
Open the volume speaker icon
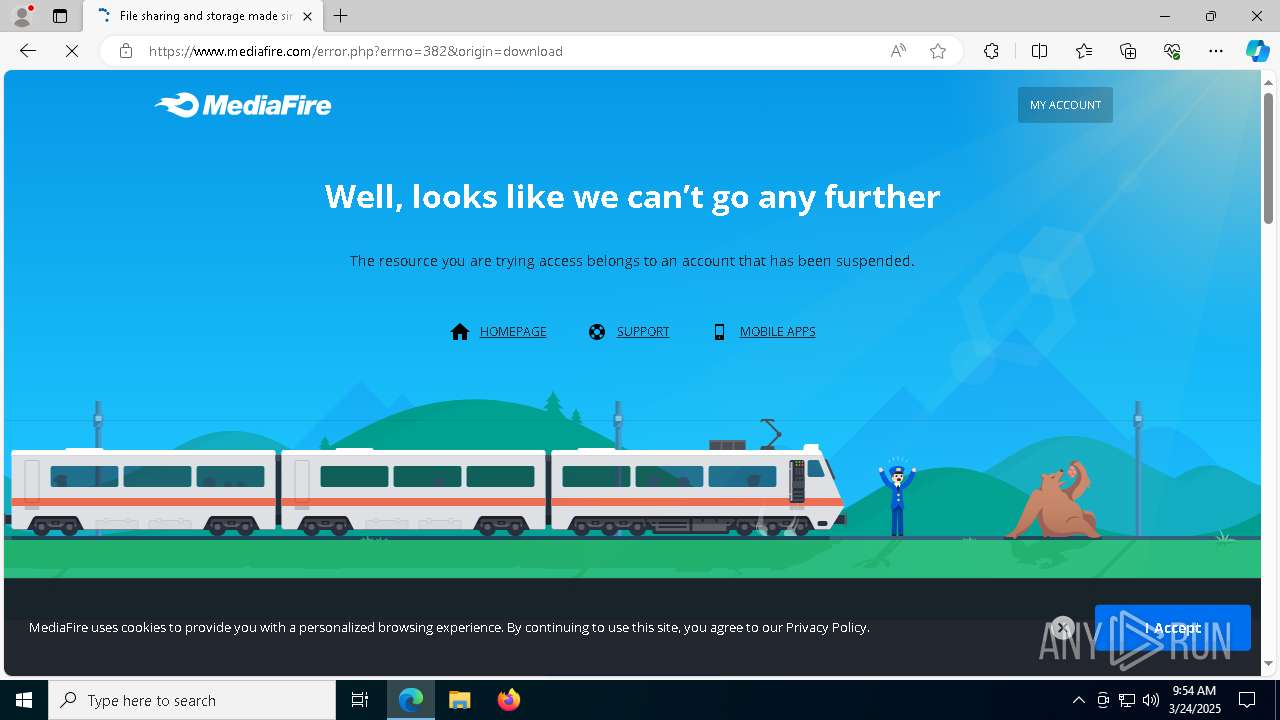(1151, 700)
